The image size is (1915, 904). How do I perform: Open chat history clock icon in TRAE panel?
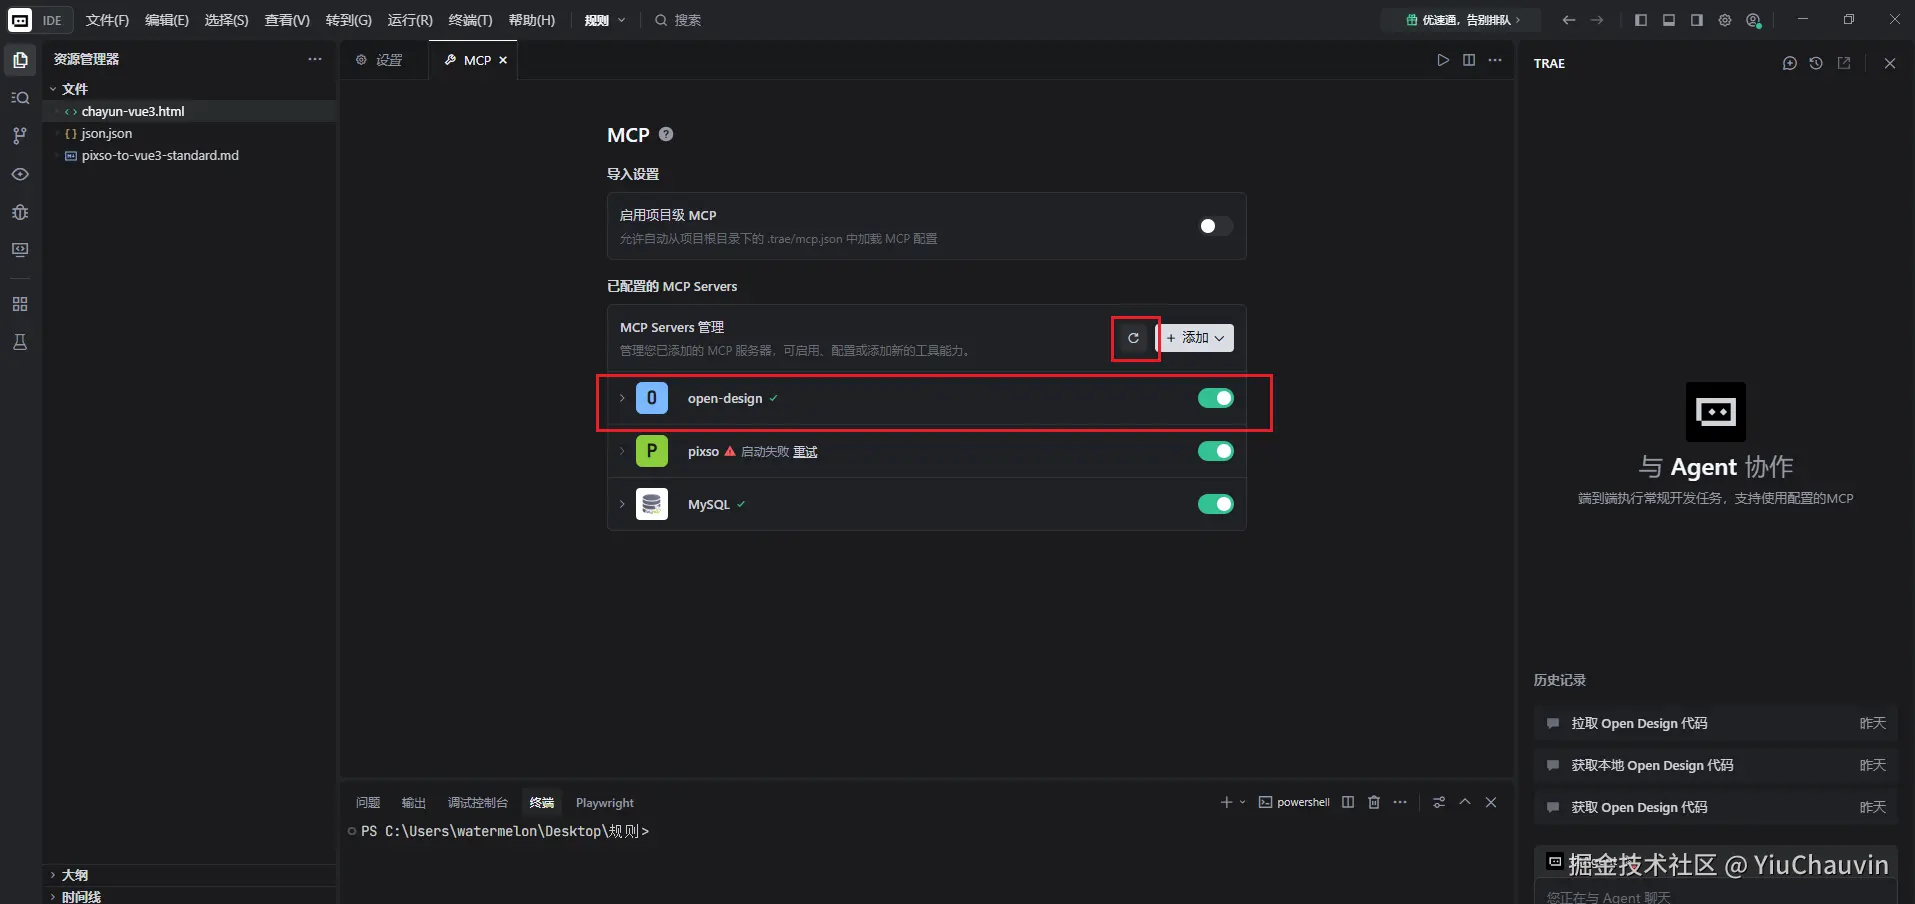click(x=1816, y=63)
